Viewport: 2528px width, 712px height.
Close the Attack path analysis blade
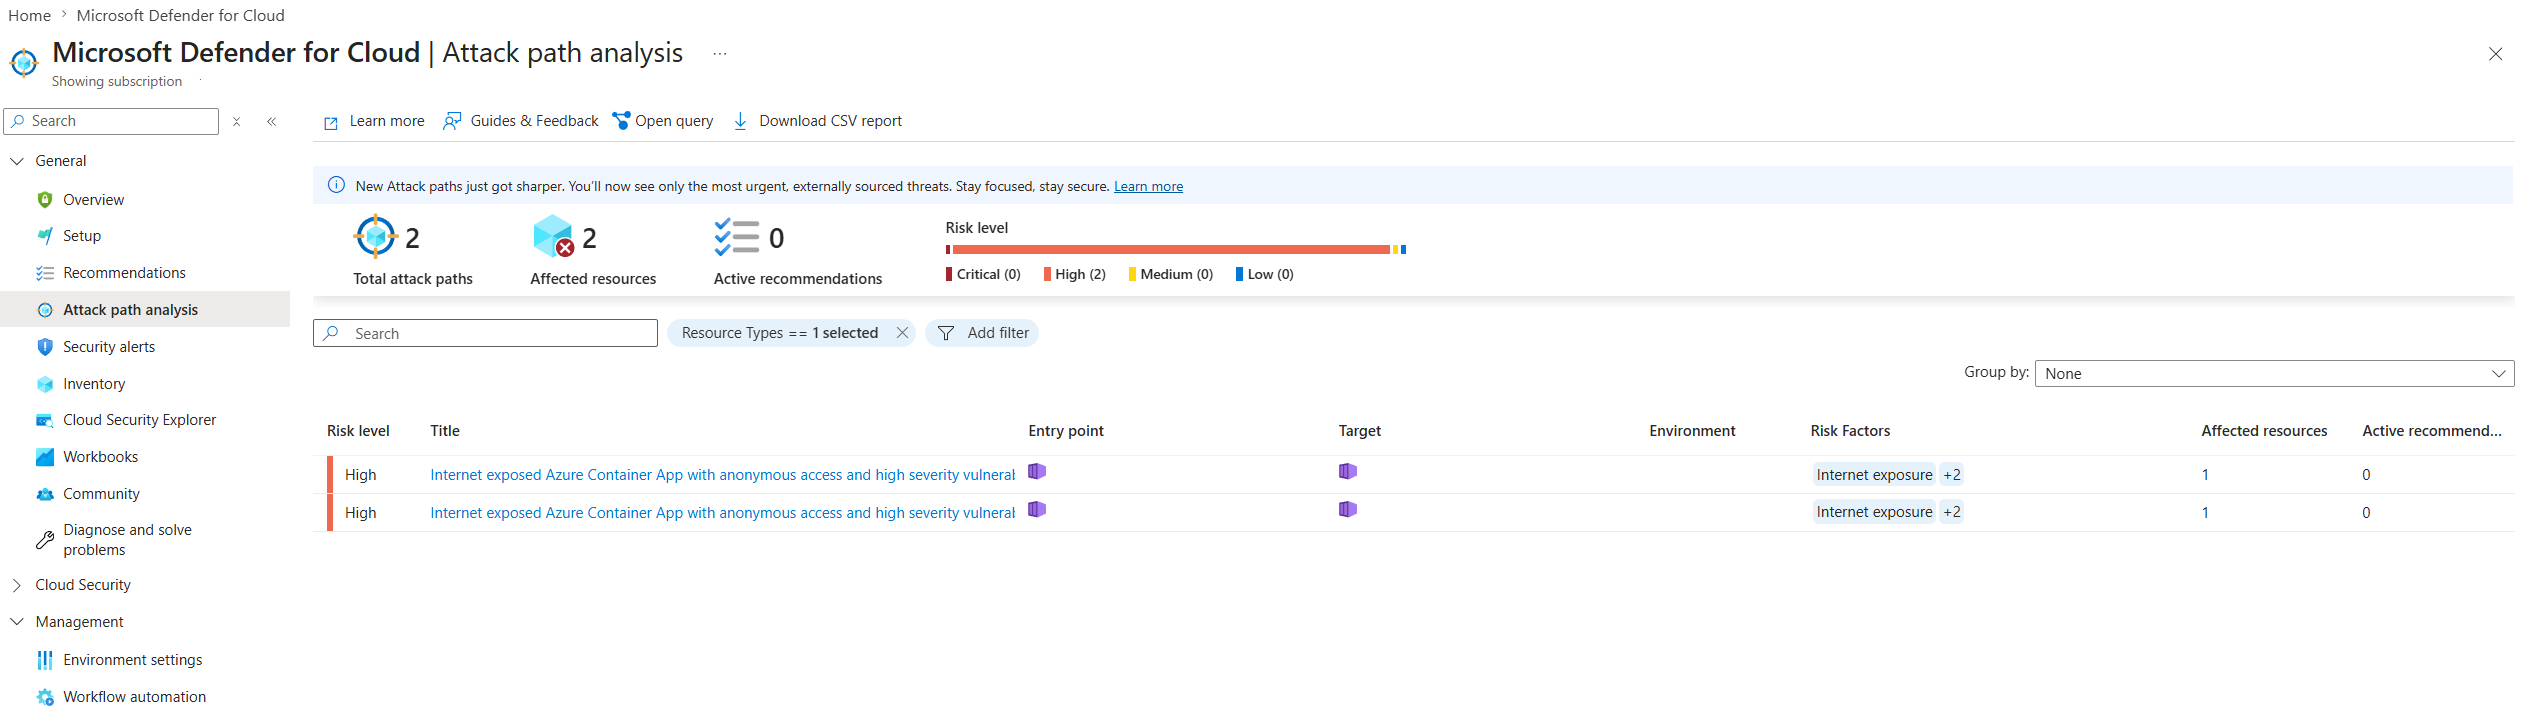[2496, 54]
